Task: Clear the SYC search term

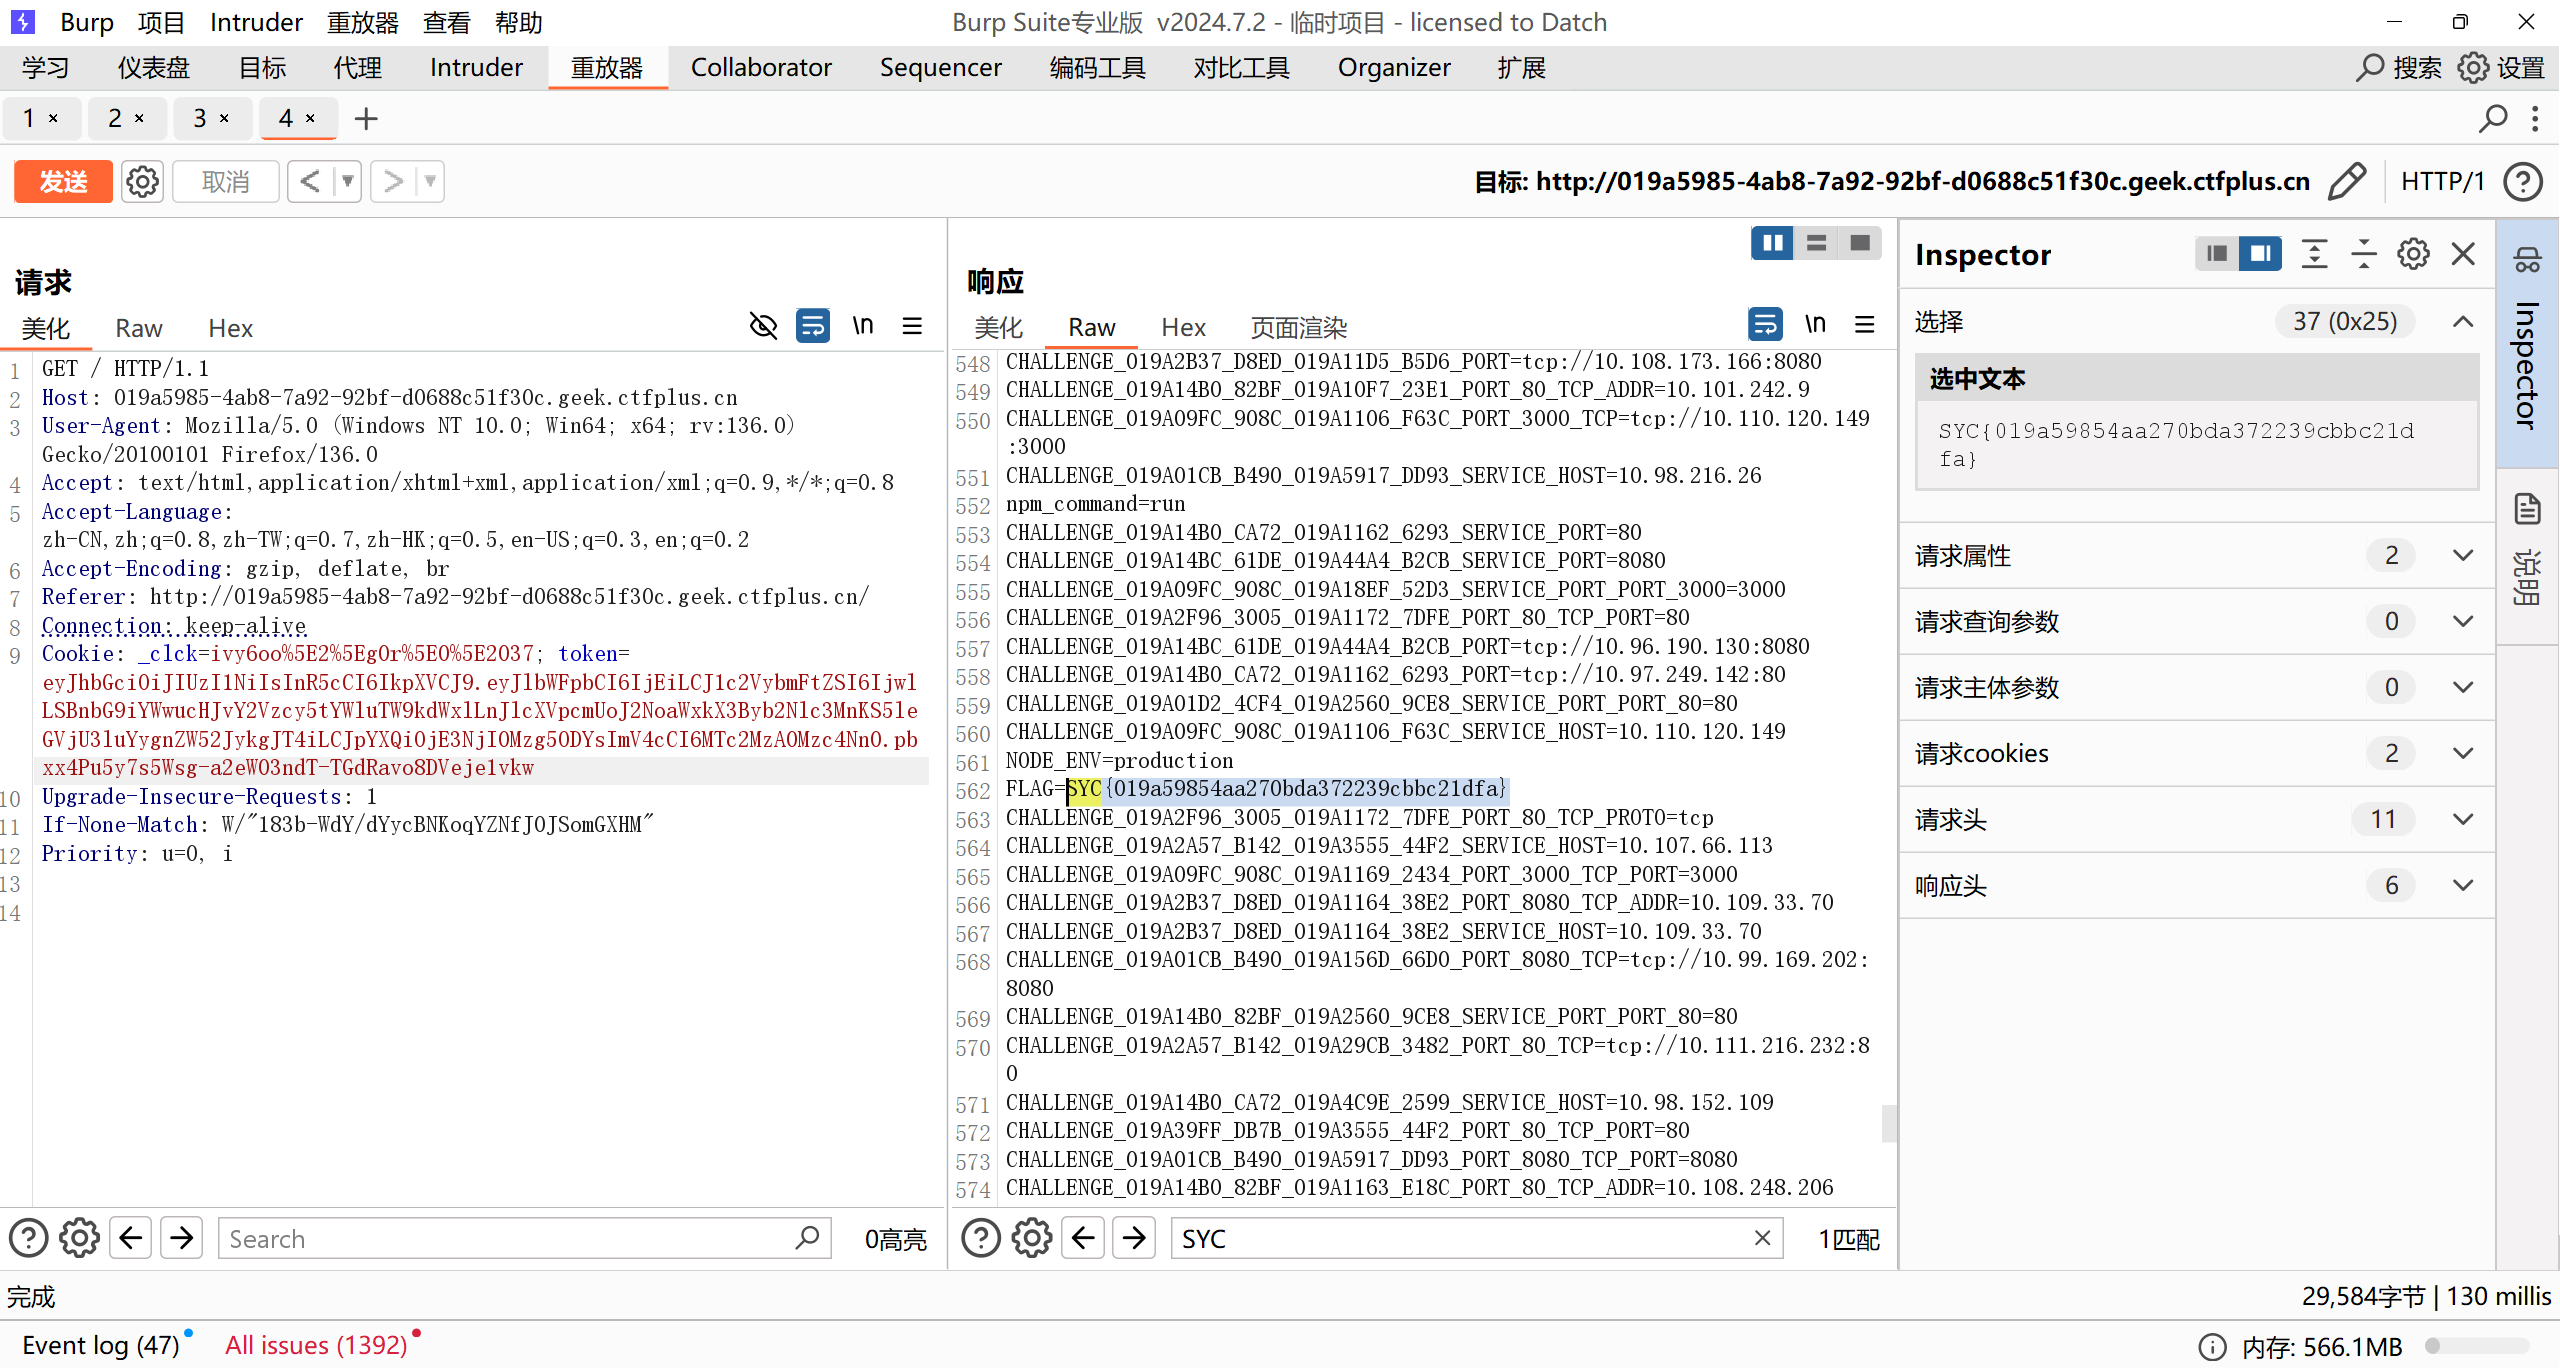Action: [1762, 1239]
